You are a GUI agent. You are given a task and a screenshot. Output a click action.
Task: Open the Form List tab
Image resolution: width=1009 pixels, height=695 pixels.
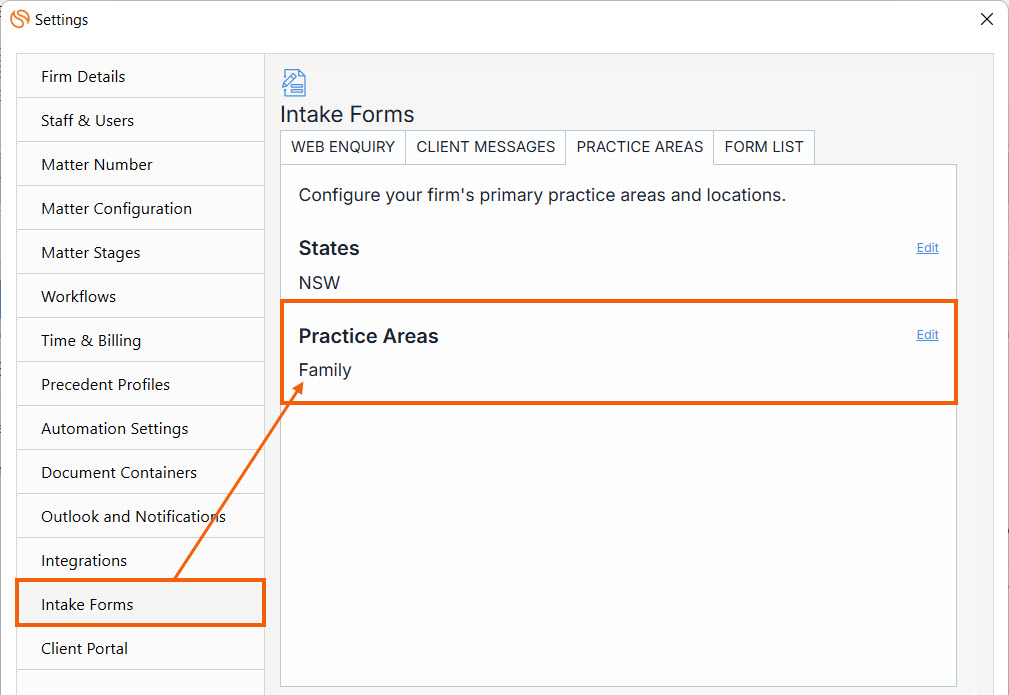pyautogui.click(x=764, y=147)
